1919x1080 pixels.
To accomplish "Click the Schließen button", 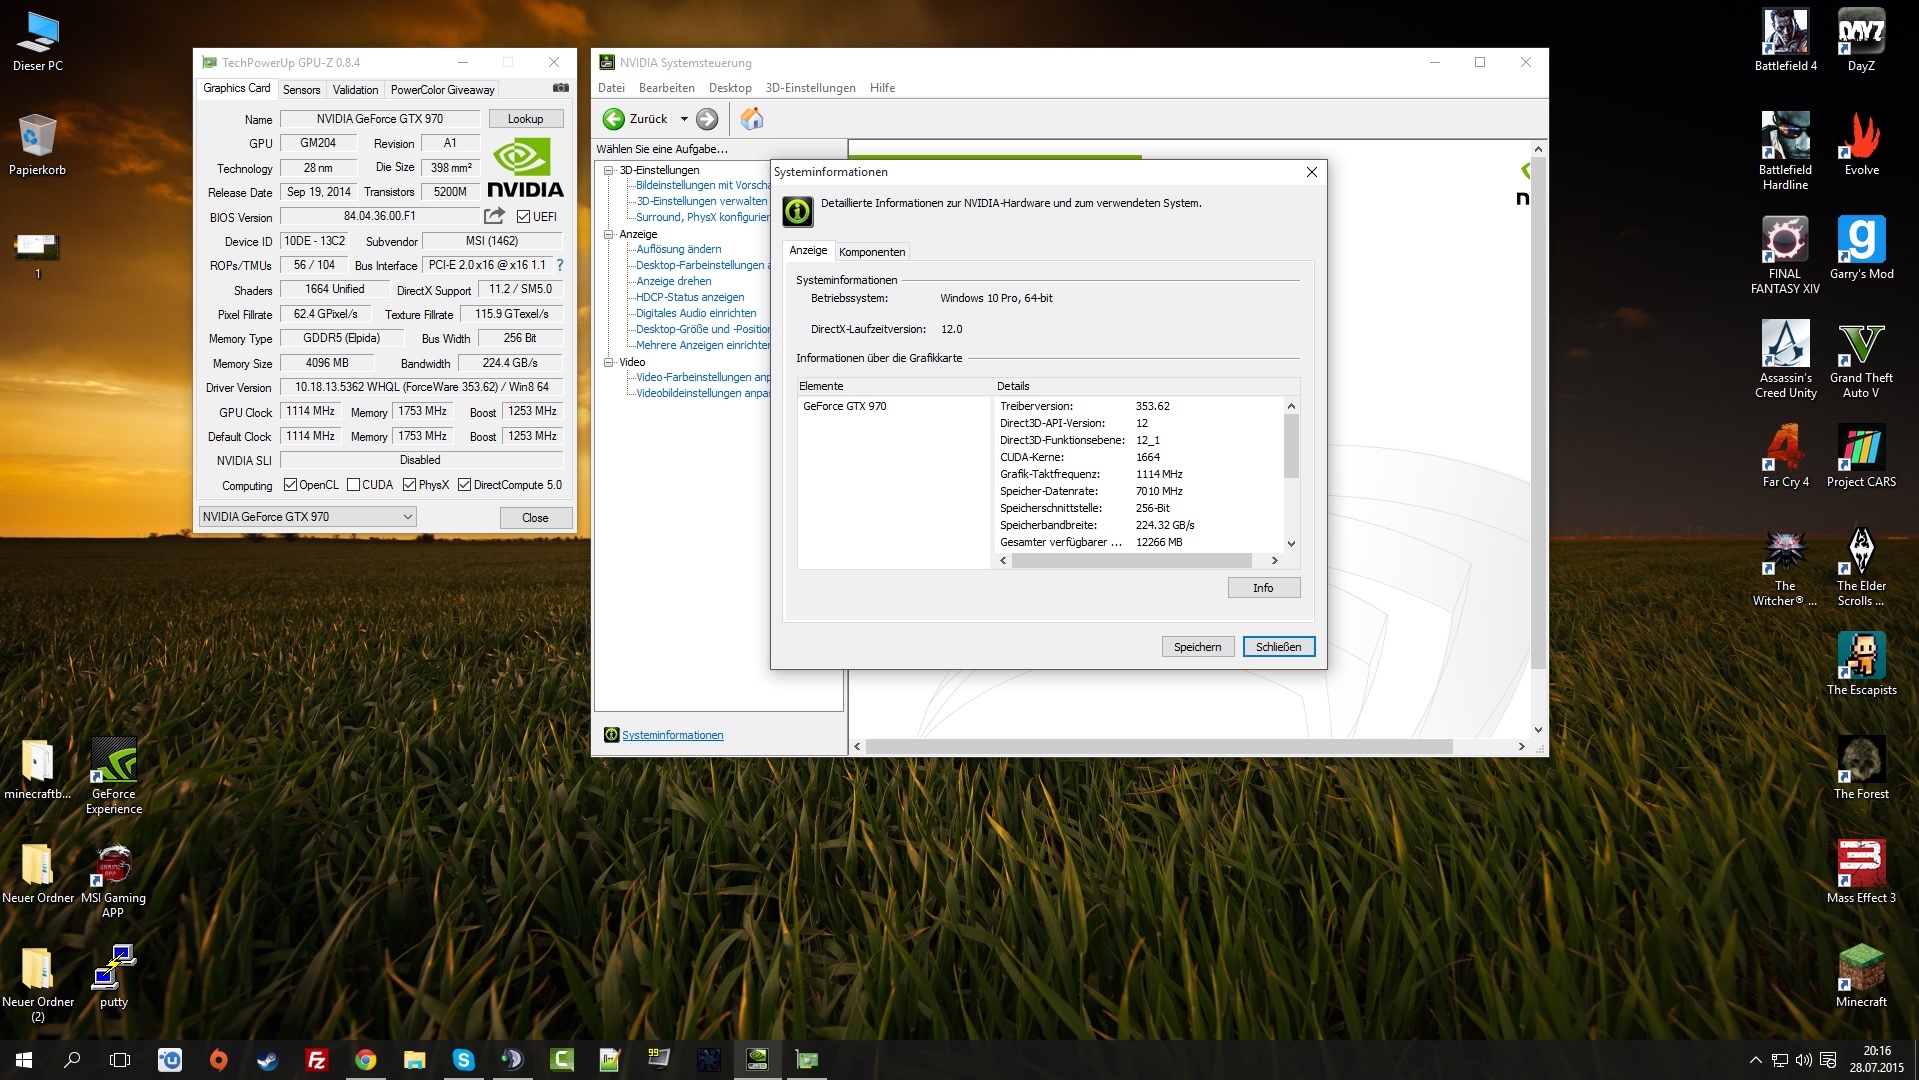I will [x=1278, y=647].
